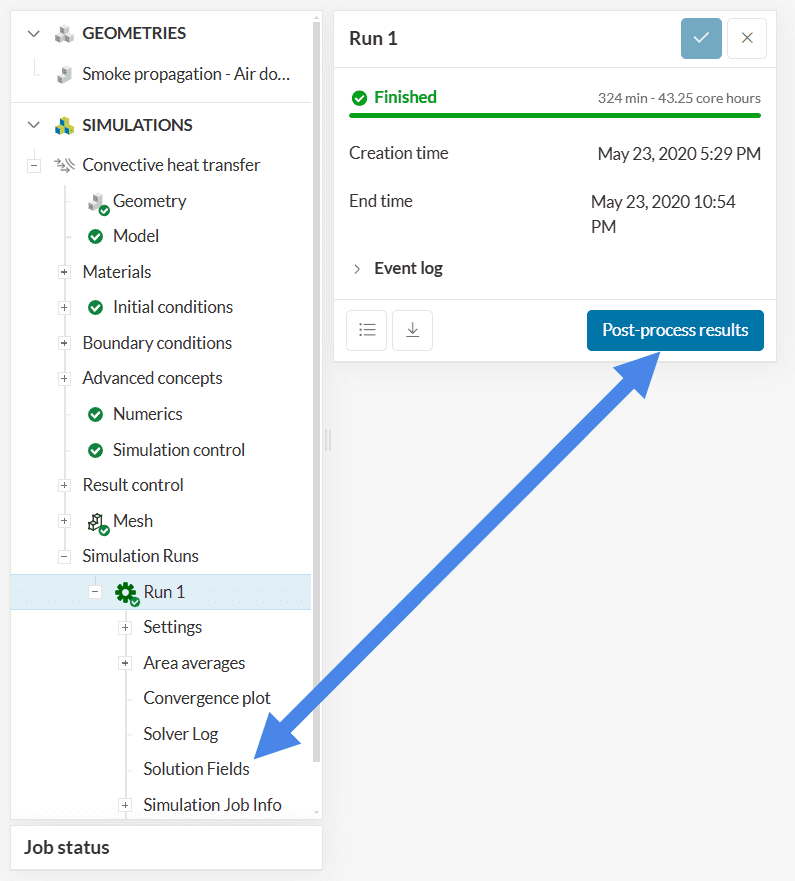Click the Mesh icon in the tree
Image resolution: width=795 pixels, height=881 pixels.
(97, 522)
